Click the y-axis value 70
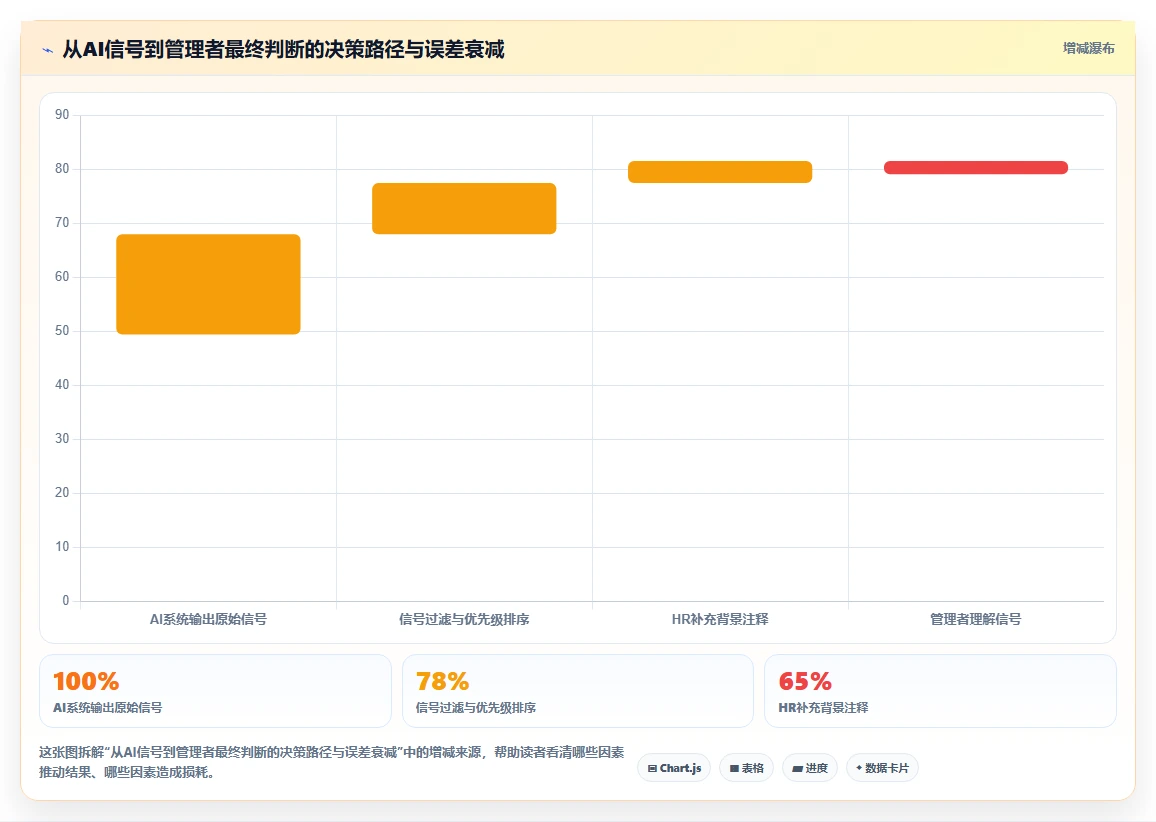The height and width of the screenshot is (822, 1156). (62, 223)
